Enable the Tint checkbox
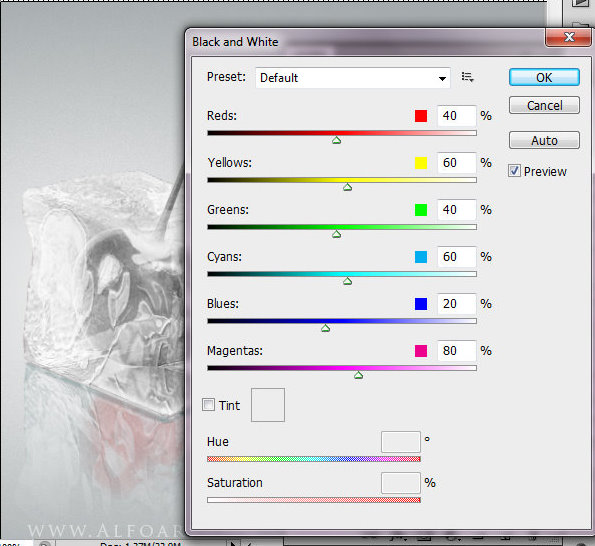This screenshot has height=546, width=595. (208, 404)
